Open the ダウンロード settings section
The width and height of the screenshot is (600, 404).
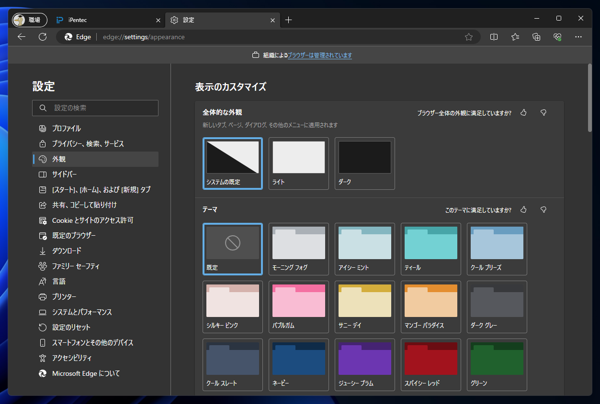coord(66,251)
